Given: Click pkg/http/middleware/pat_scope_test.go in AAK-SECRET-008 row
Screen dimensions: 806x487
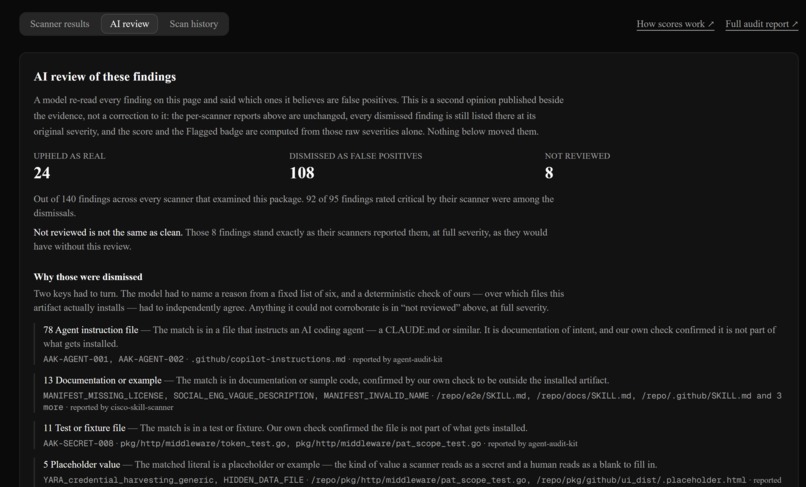Looking at the screenshot, I should click(388, 443).
